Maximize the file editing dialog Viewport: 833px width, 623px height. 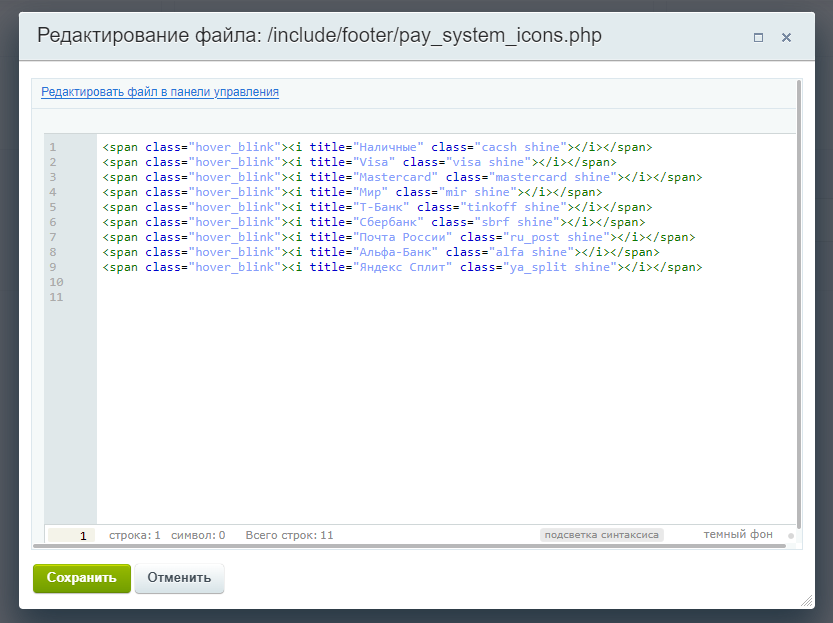tap(758, 37)
